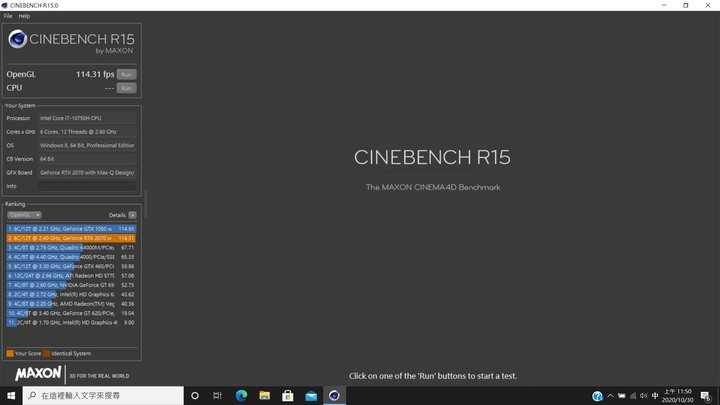Click the blue help question mark tray icon
Screen dimensions: 720x405
pyautogui.click(x=597, y=396)
